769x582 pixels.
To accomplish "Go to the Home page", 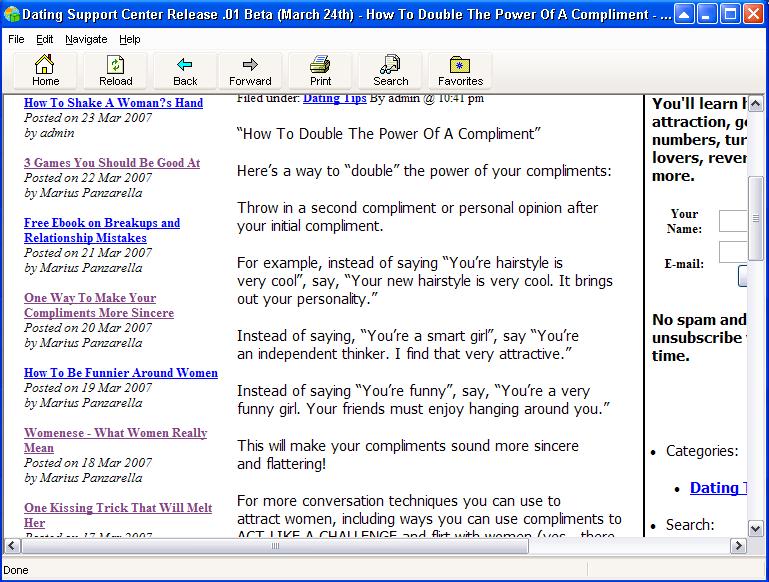I will point(45,71).
